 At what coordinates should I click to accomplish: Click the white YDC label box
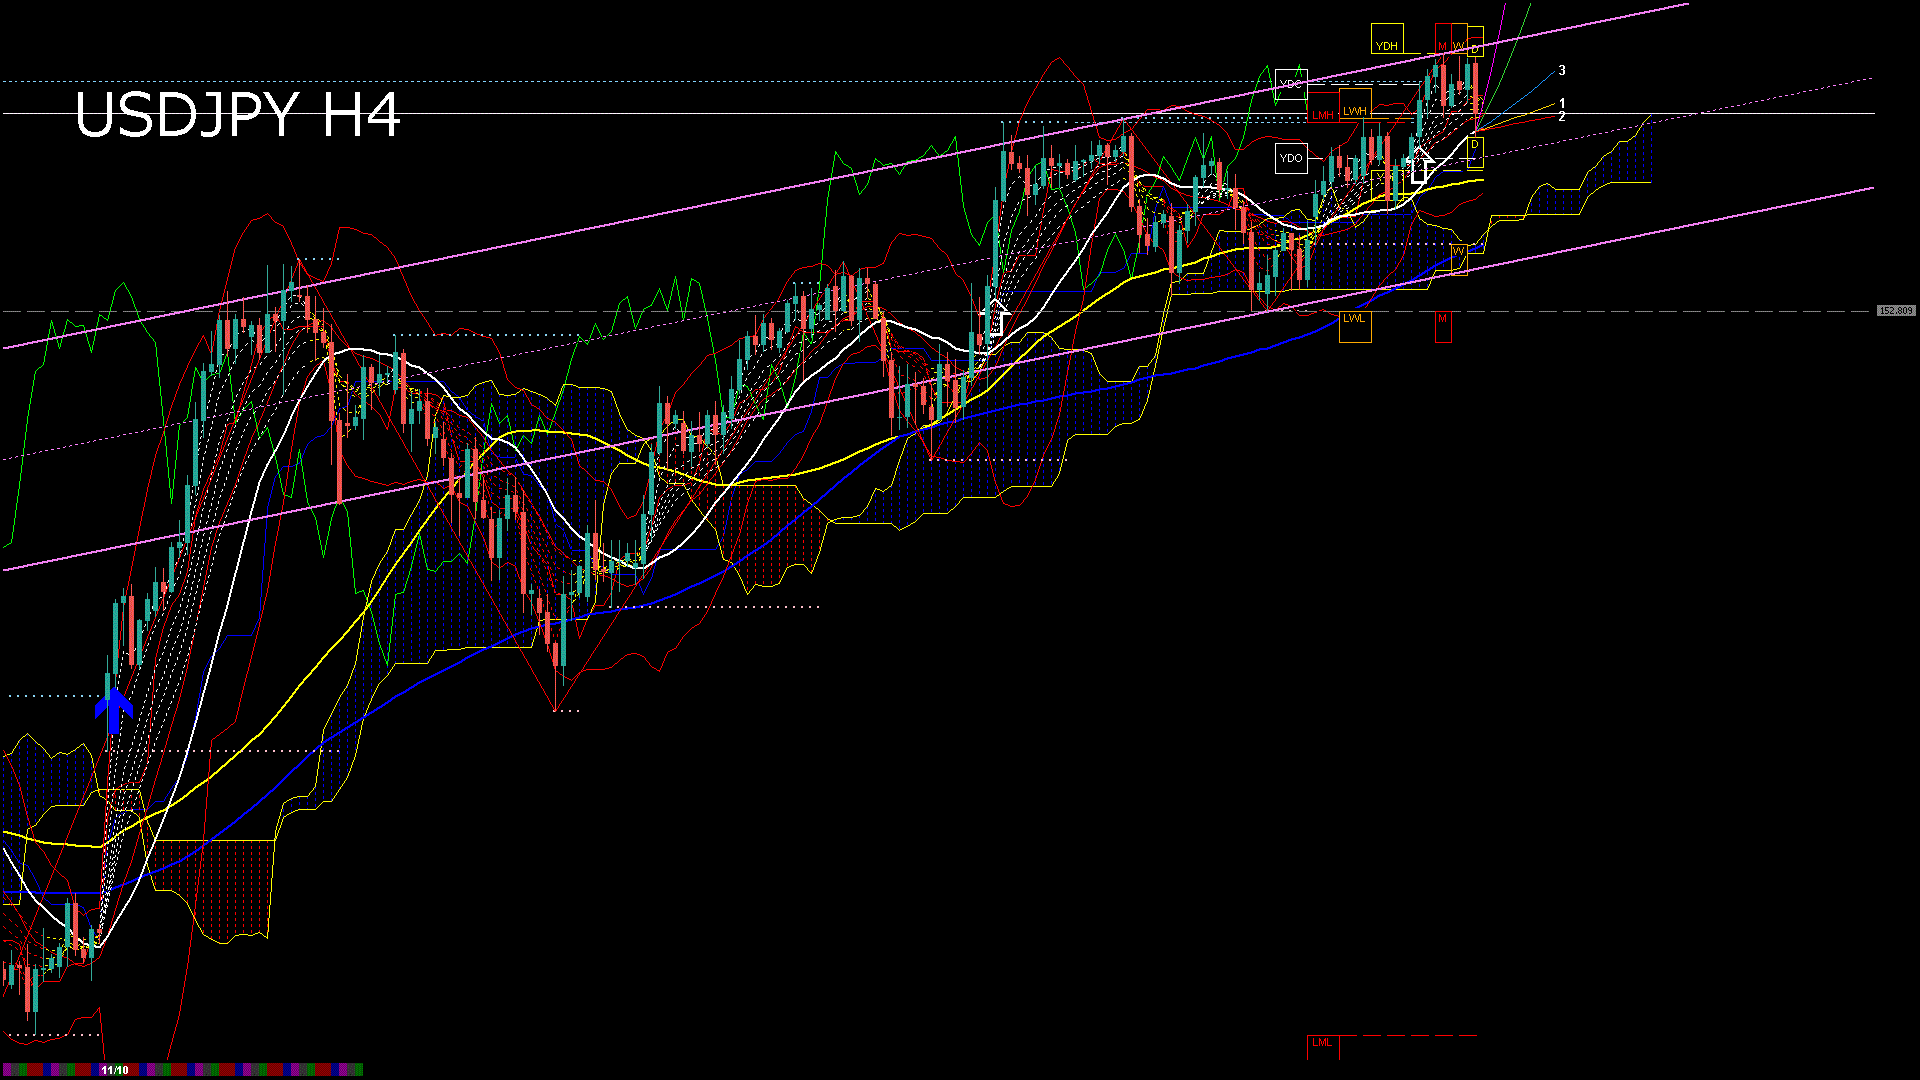tap(1290, 84)
